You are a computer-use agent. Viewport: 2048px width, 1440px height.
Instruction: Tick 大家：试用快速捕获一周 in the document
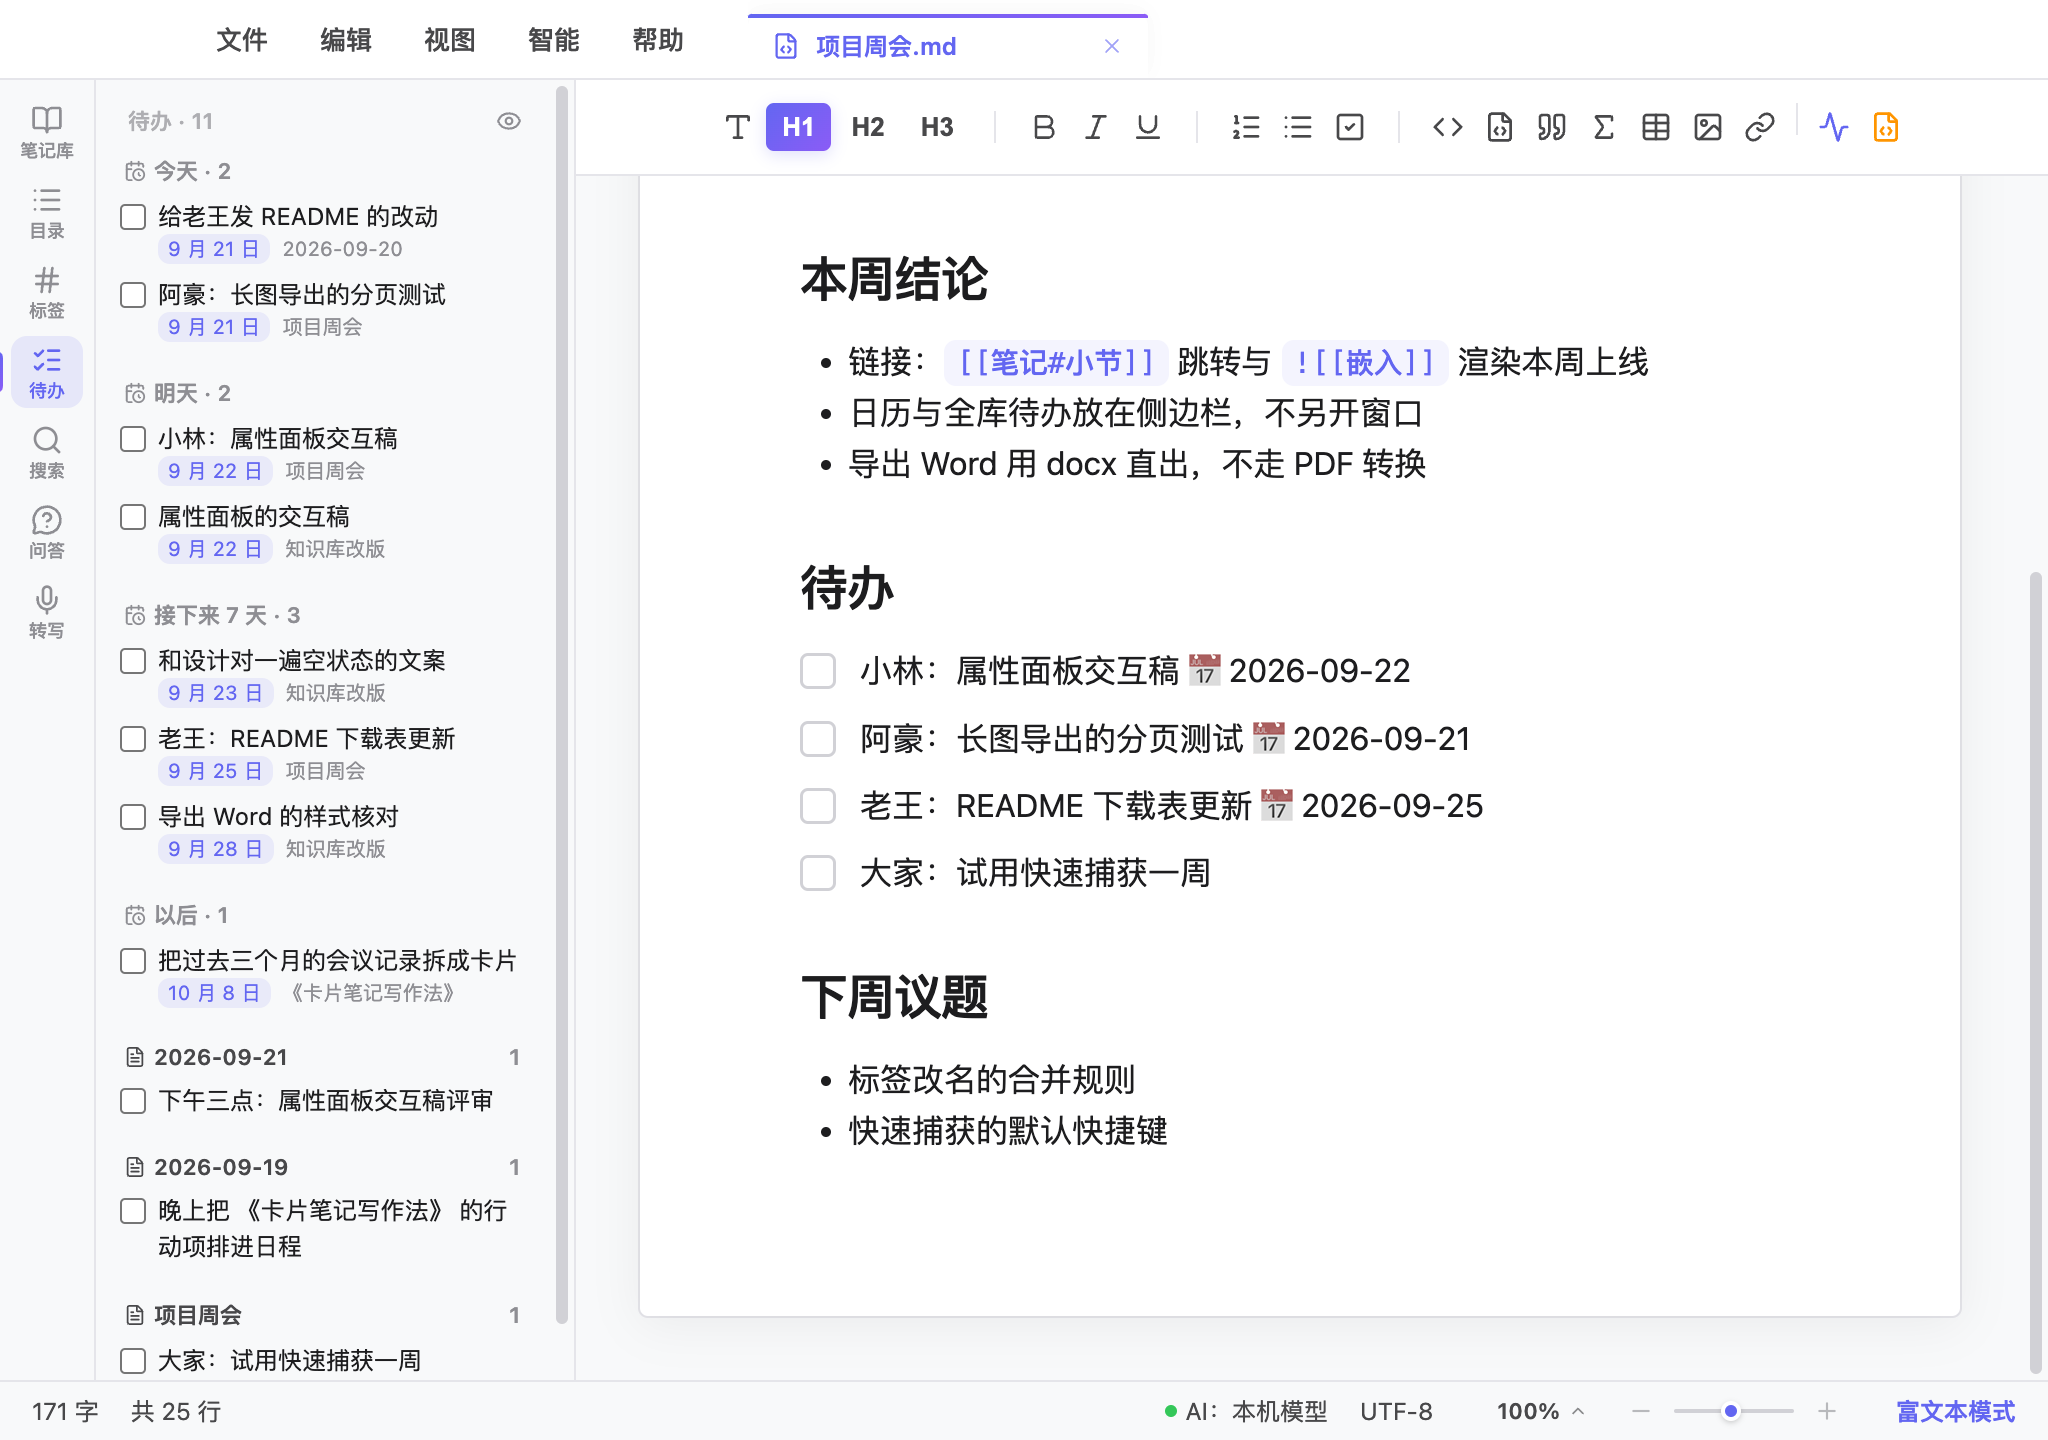[x=818, y=873]
